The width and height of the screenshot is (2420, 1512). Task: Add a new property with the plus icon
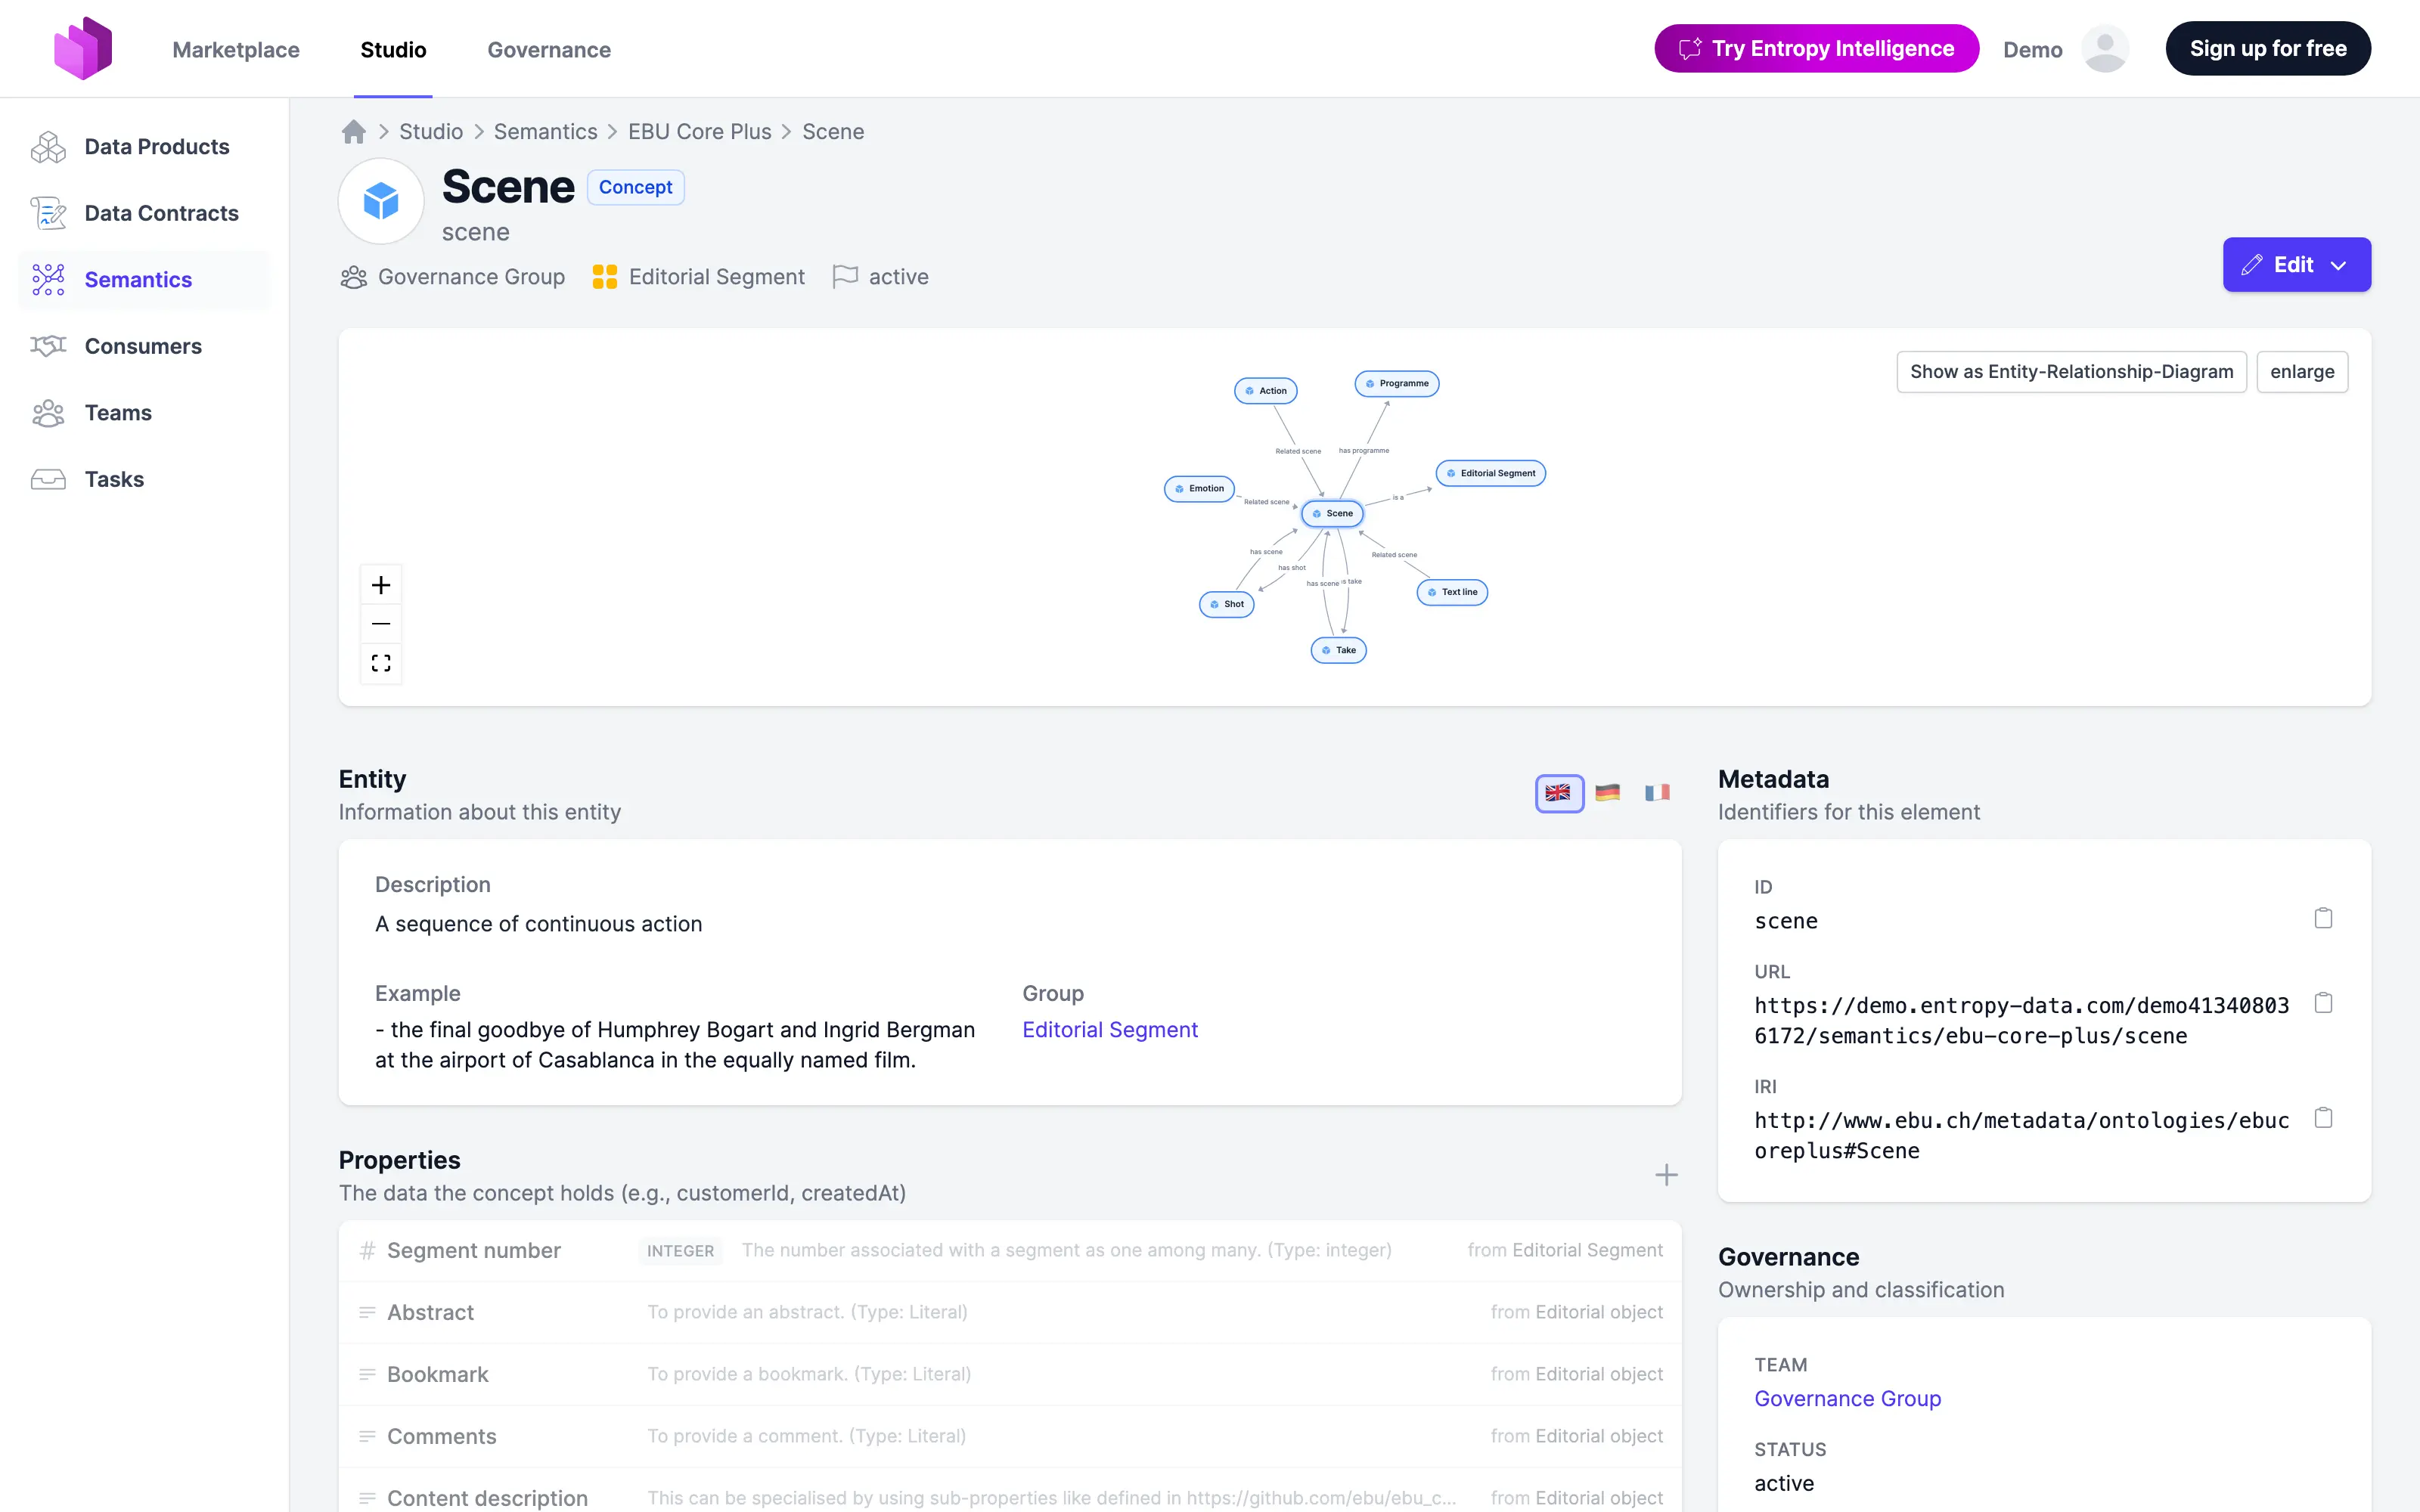(x=1666, y=1175)
